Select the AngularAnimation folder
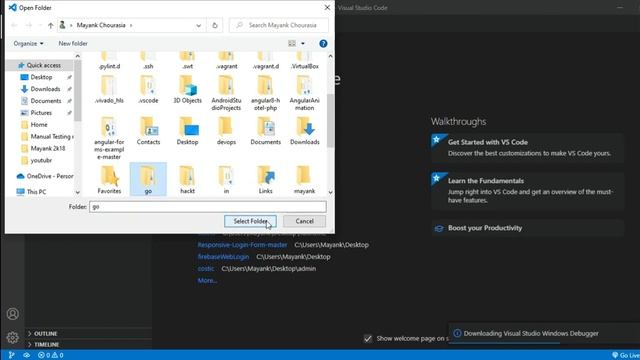The width and height of the screenshot is (640, 360). pyautogui.click(x=304, y=93)
